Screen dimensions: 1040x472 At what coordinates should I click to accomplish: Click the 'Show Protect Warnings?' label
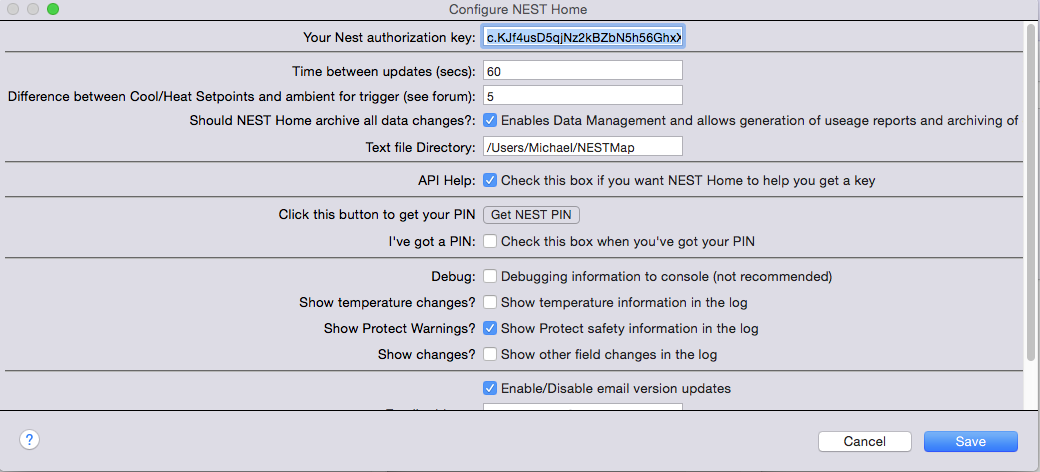pyautogui.click(x=400, y=328)
